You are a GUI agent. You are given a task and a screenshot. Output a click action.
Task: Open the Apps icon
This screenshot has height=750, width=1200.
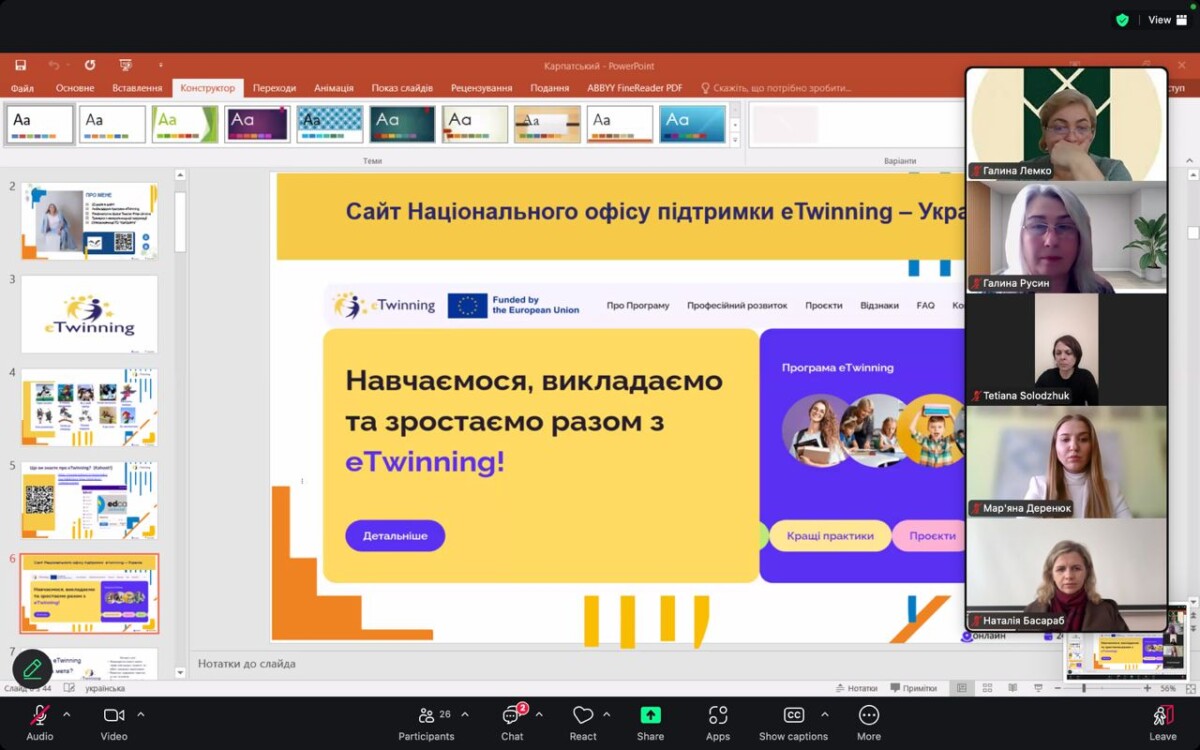click(x=718, y=716)
